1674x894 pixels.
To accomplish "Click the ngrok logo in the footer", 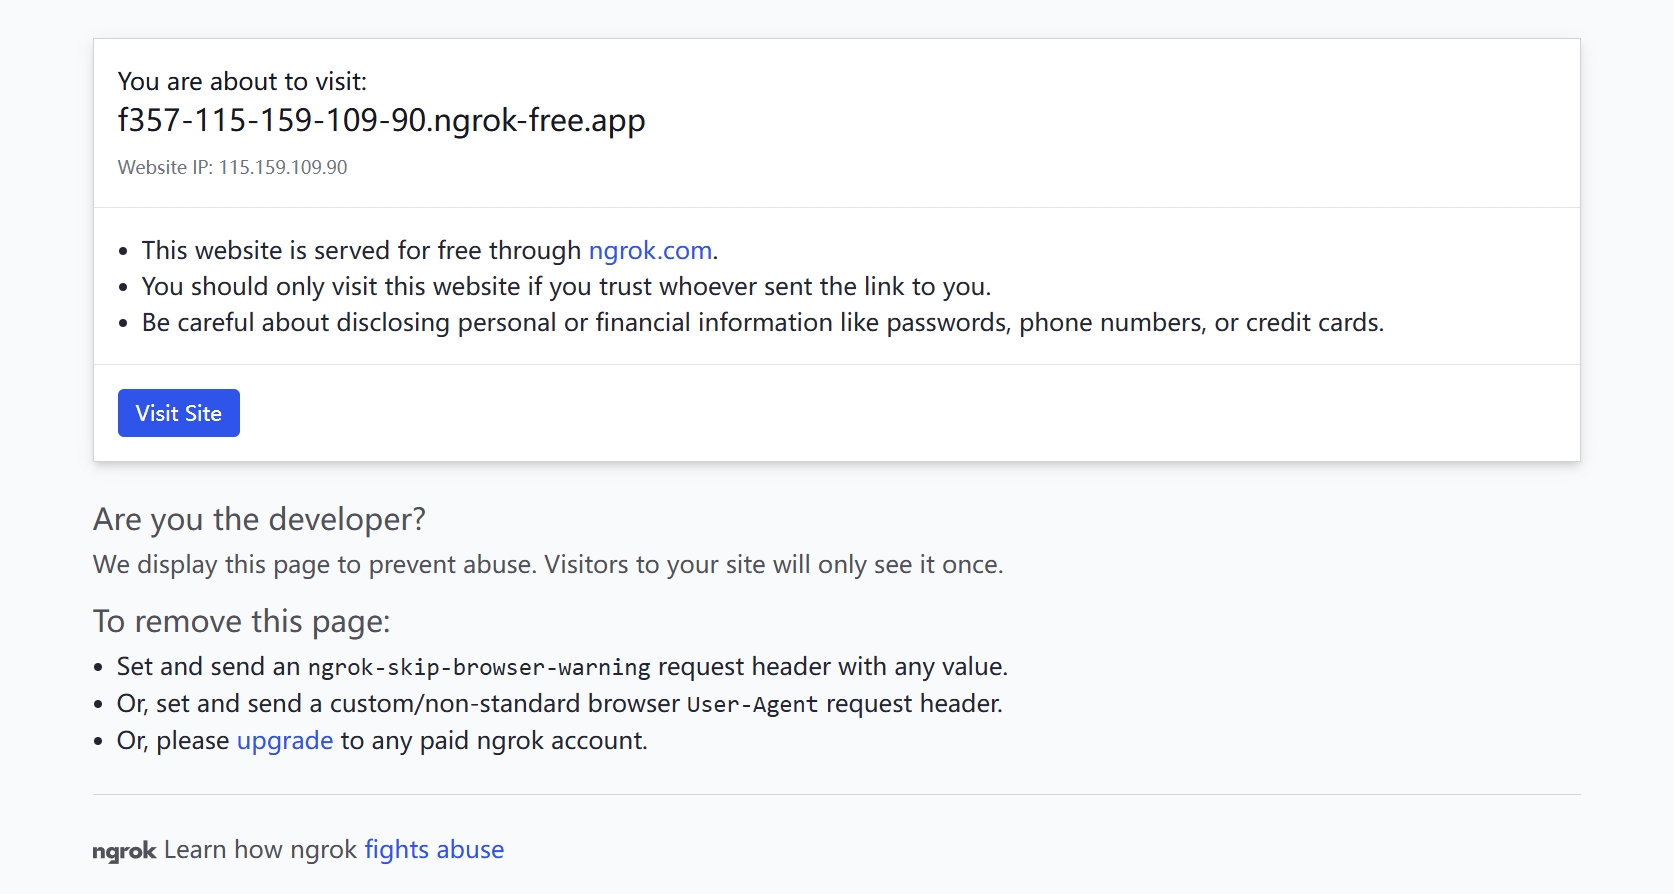I will click(x=124, y=851).
